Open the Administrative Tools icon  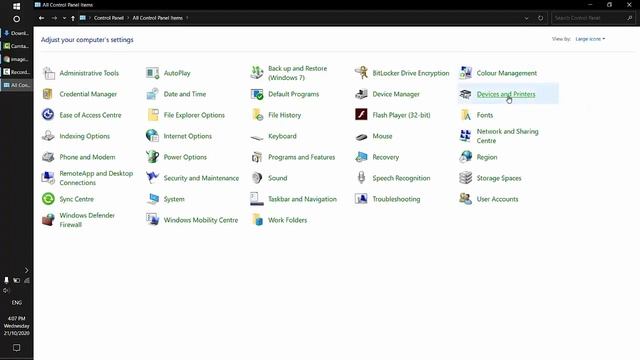pos(49,73)
